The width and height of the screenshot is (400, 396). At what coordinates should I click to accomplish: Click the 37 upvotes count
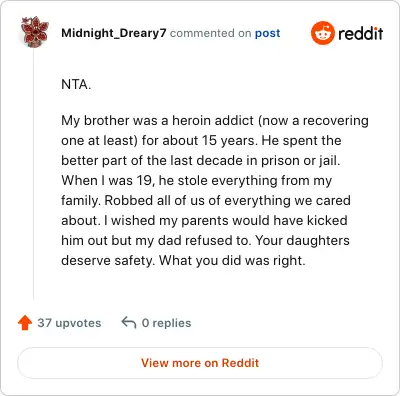coord(69,323)
